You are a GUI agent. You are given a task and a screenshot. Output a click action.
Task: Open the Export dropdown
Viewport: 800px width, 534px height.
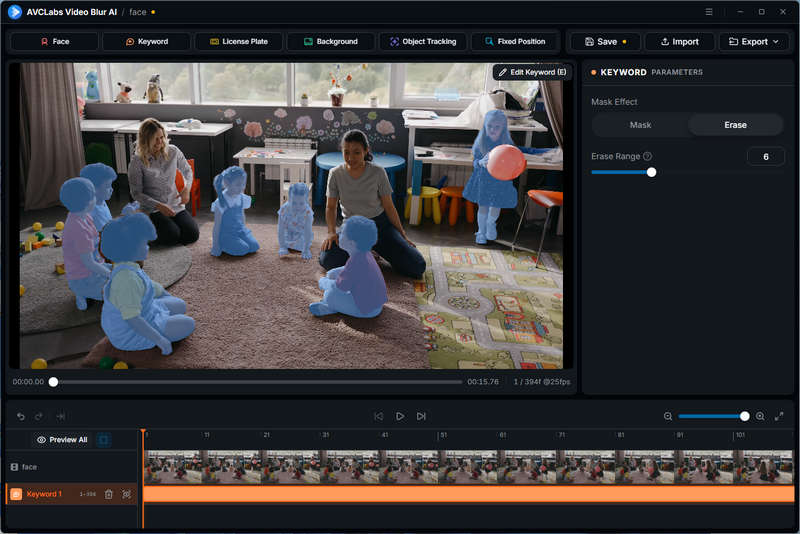754,42
